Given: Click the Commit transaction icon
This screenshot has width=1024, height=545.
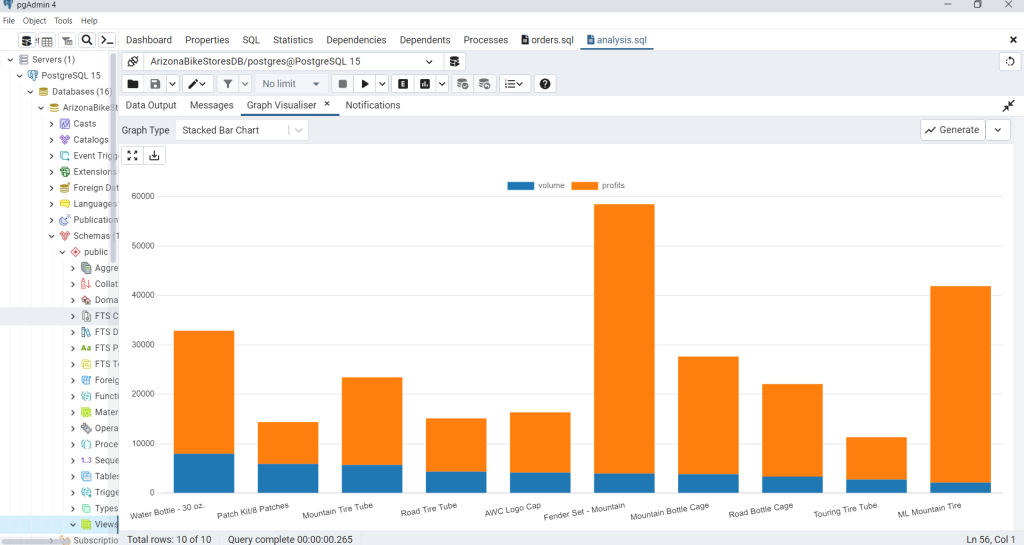Looking at the screenshot, I should pos(462,84).
